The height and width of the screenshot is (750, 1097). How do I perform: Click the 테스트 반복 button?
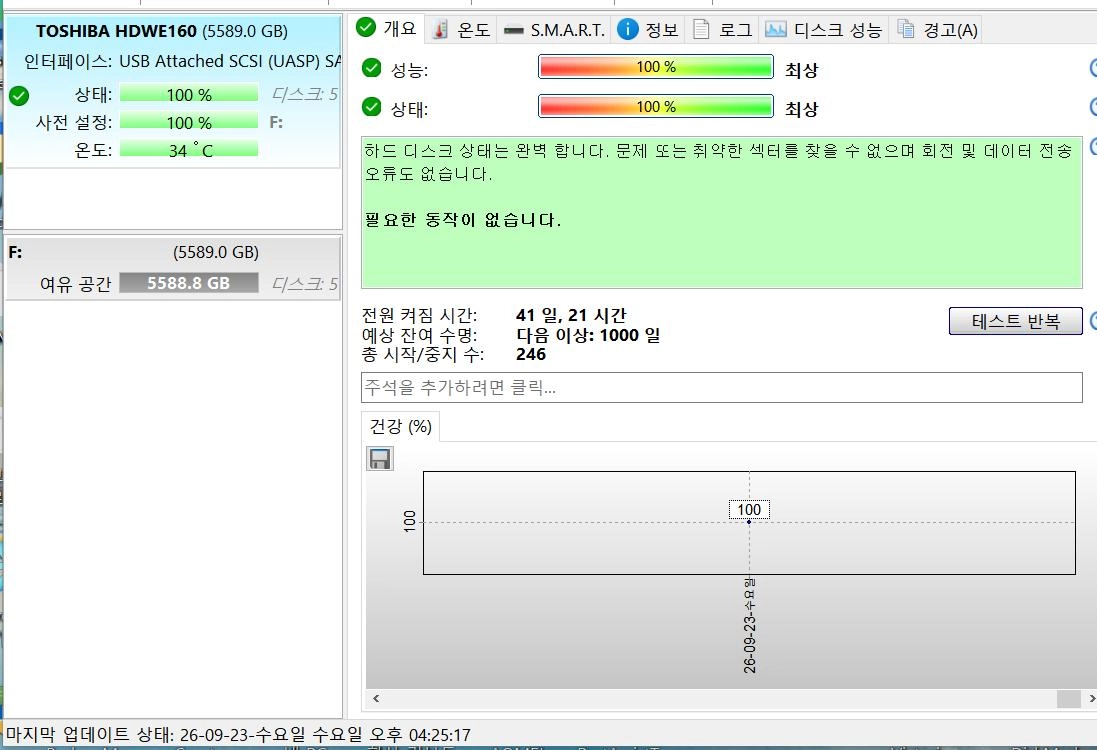tap(1016, 321)
